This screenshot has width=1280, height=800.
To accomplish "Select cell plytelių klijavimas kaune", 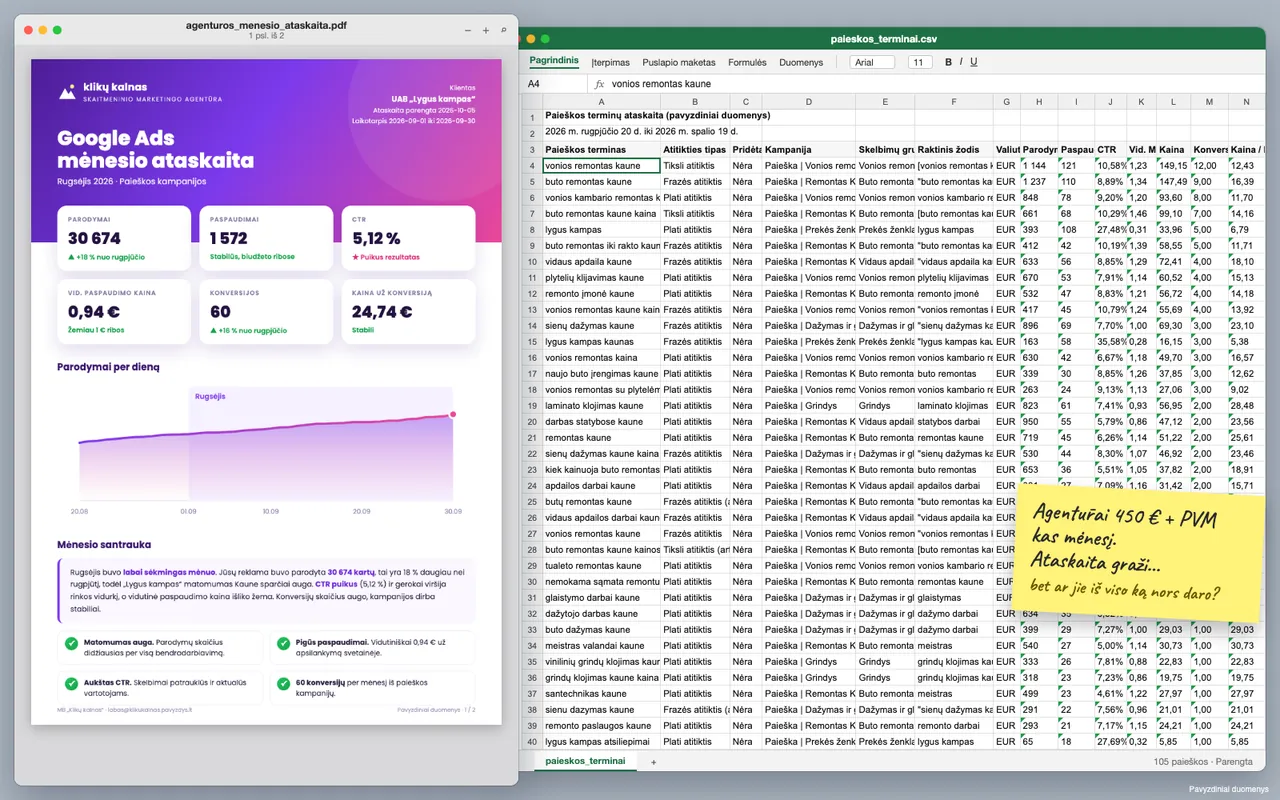I will tap(601, 278).
